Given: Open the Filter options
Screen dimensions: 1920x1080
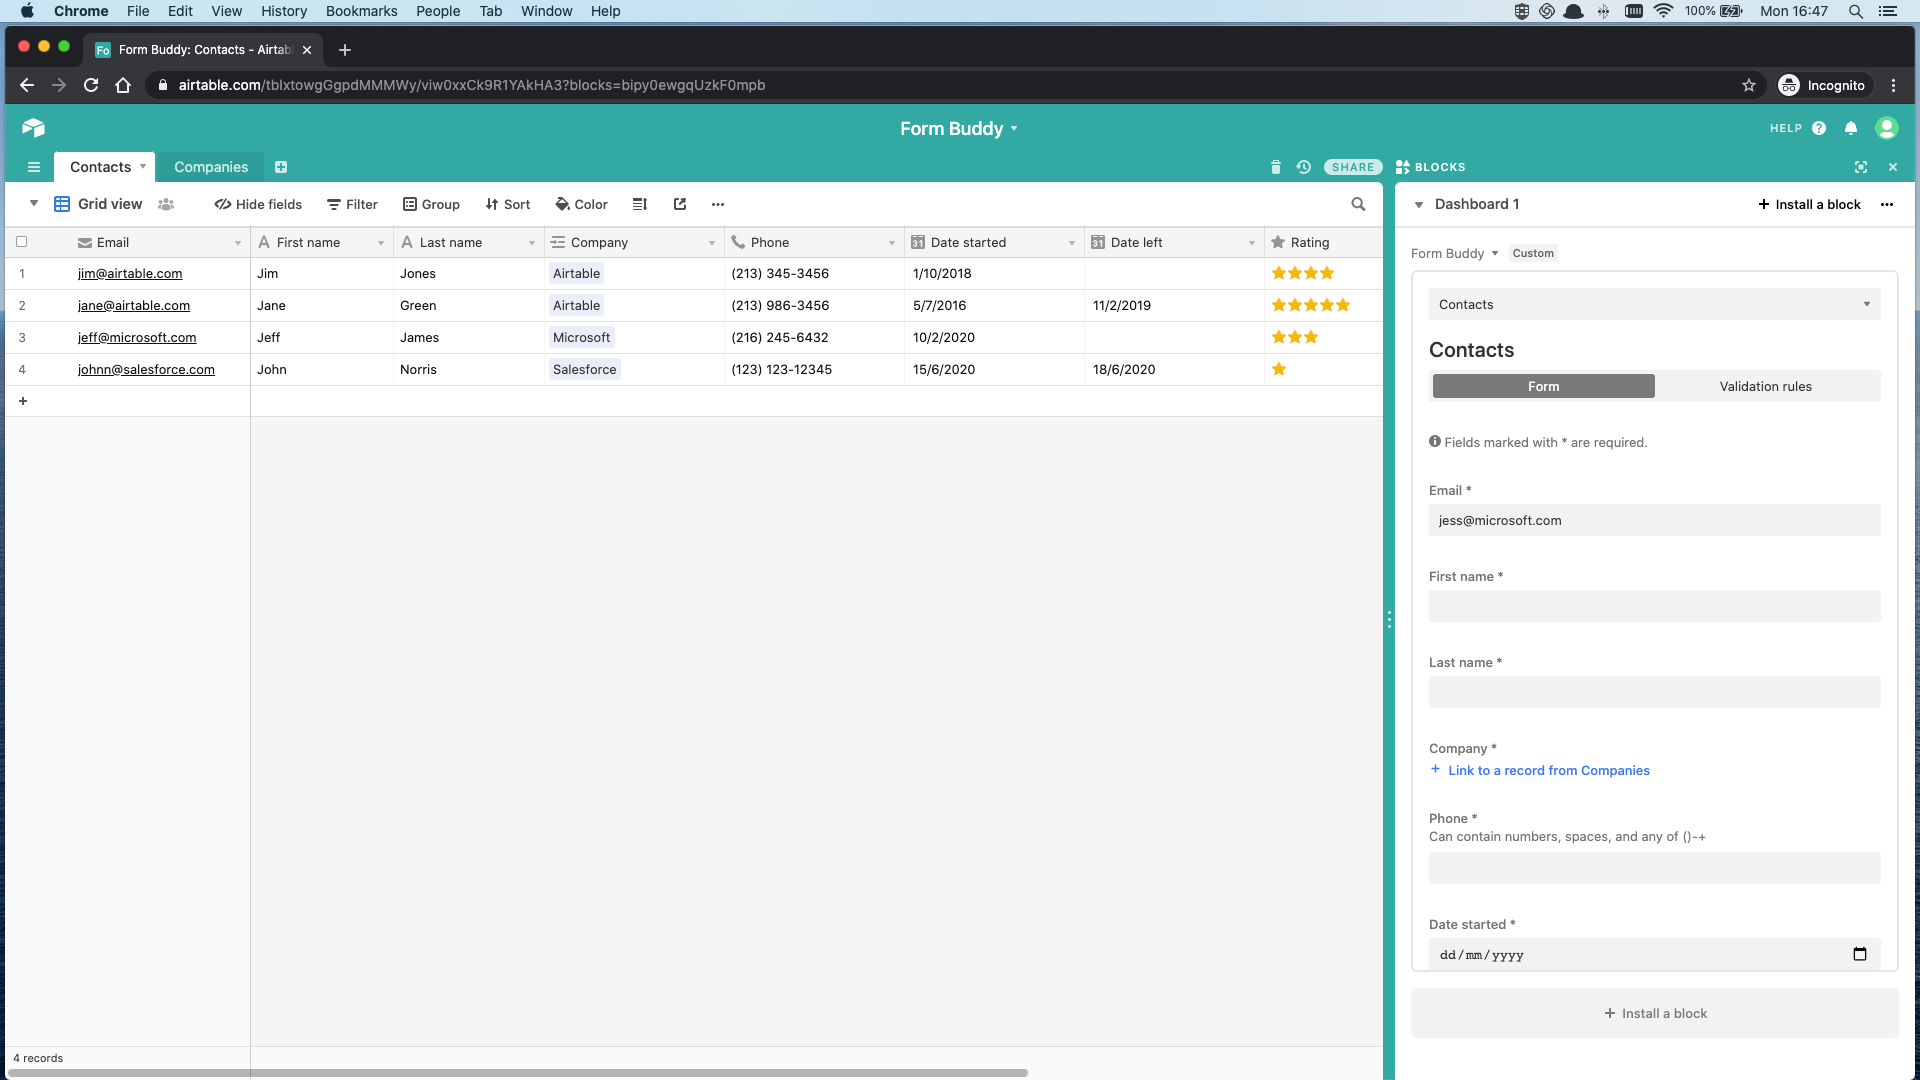Looking at the screenshot, I should [x=352, y=204].
